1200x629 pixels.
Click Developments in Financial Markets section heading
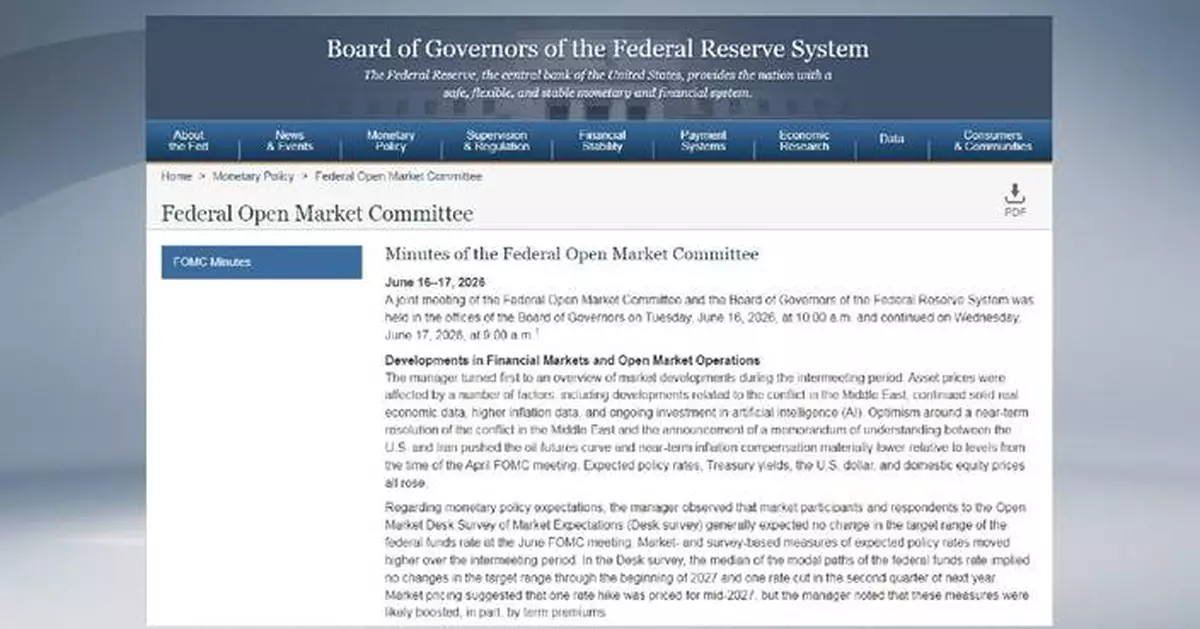click(x=572, y=360)
